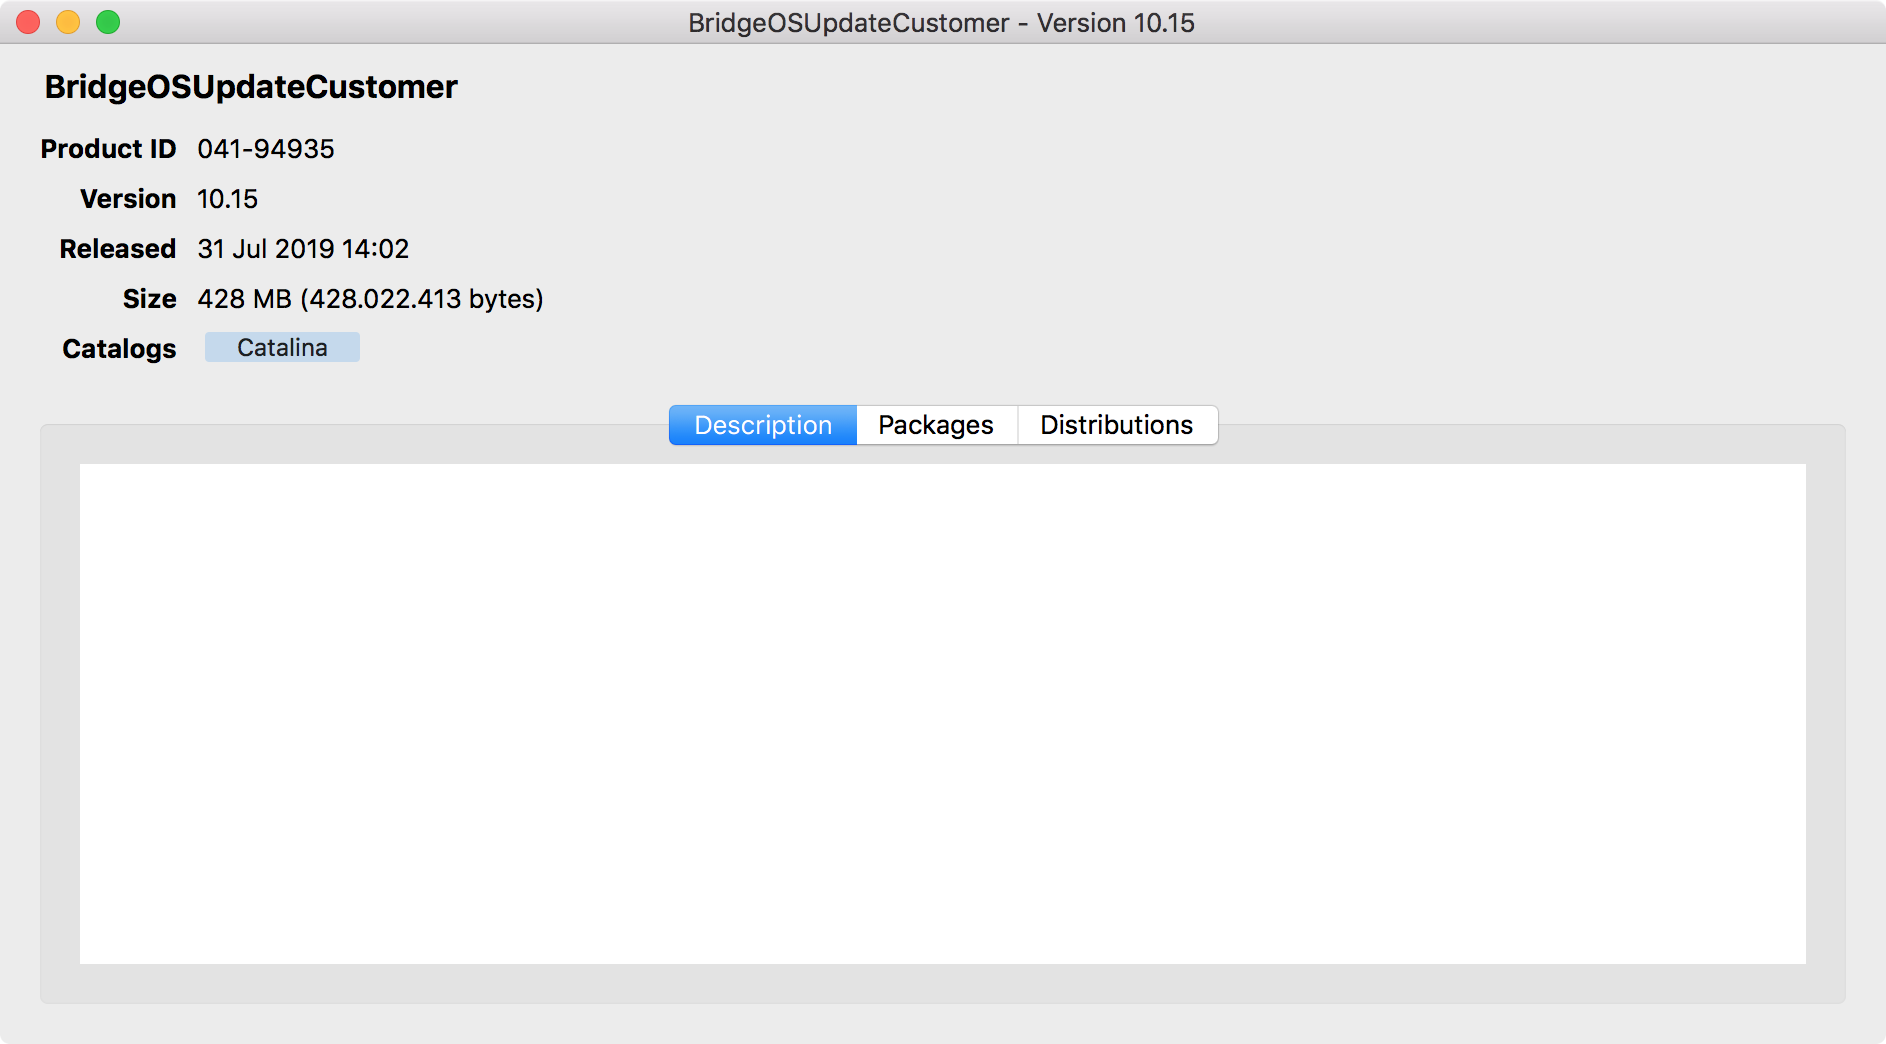Click the bold Version label
This screenshot has width=1886, height=1044.
(128, 199)
